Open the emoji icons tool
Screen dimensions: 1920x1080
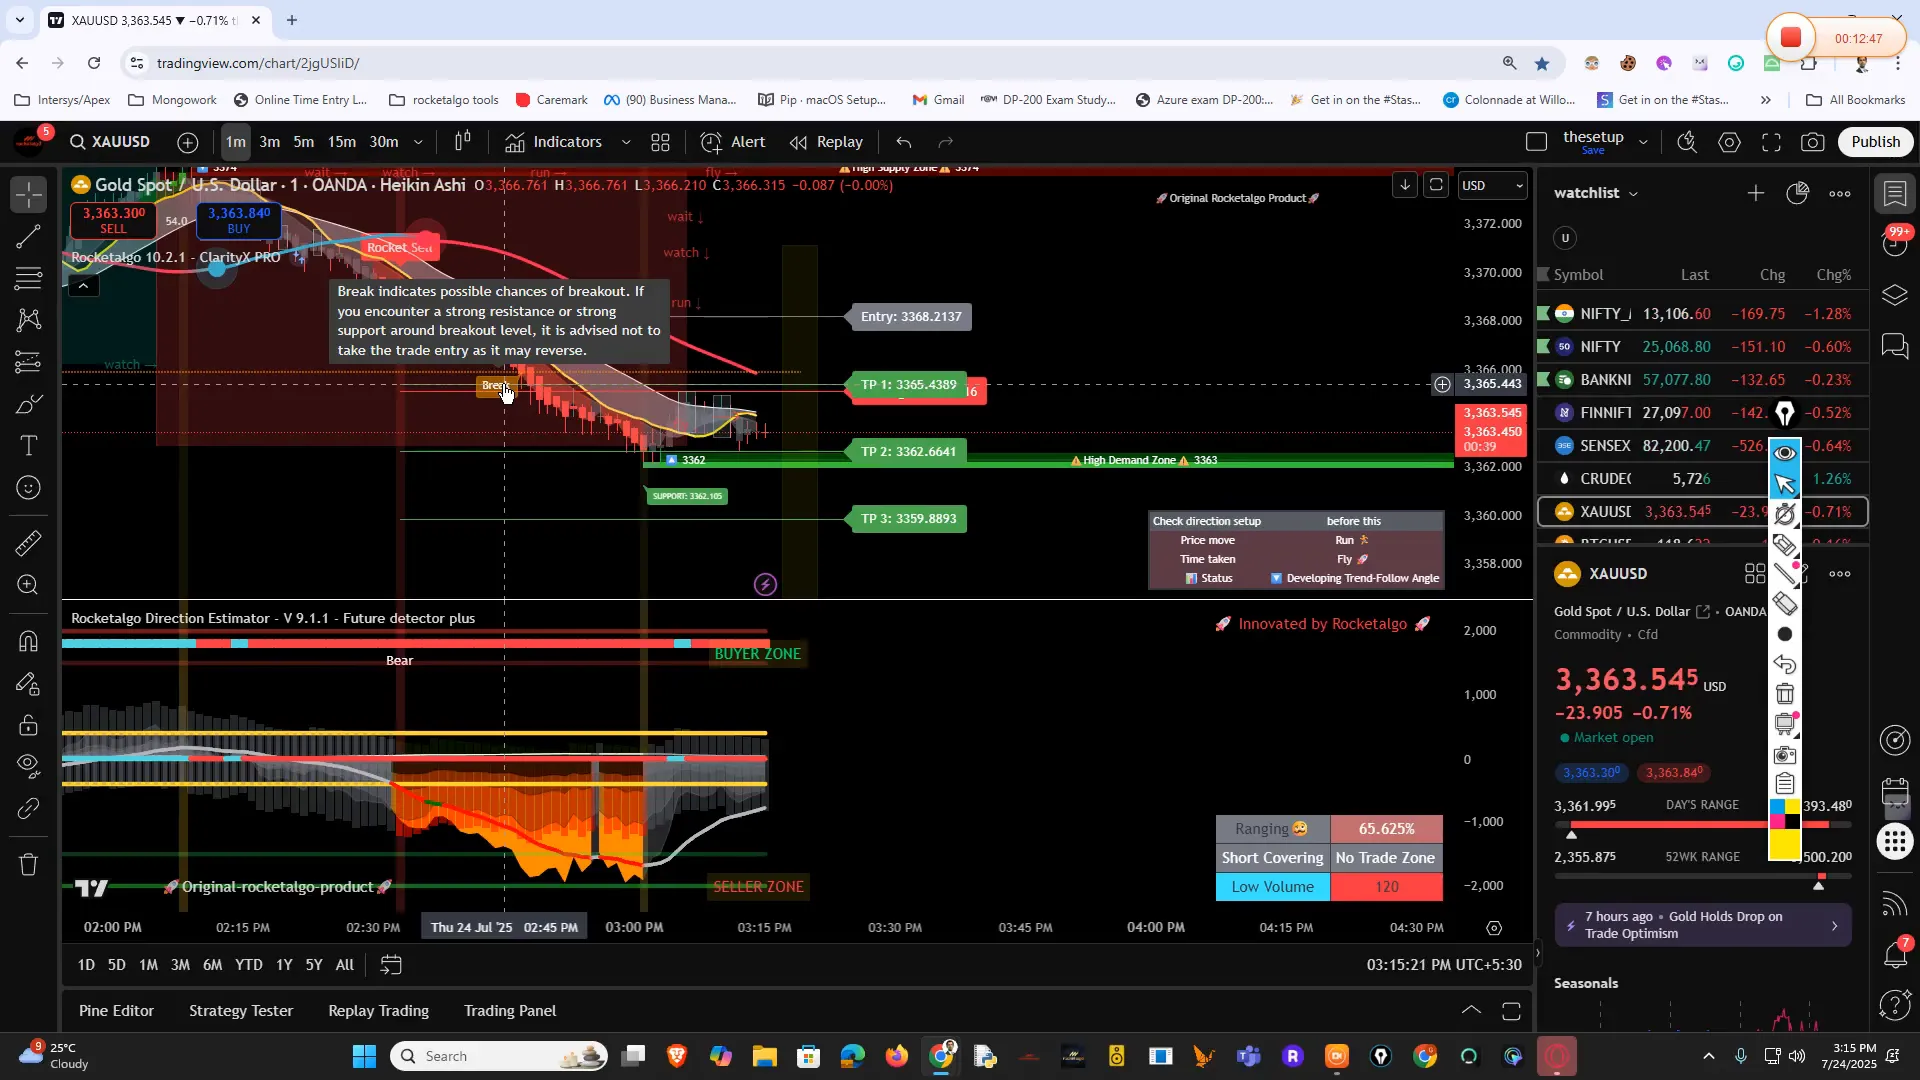(x=29, y=488)
